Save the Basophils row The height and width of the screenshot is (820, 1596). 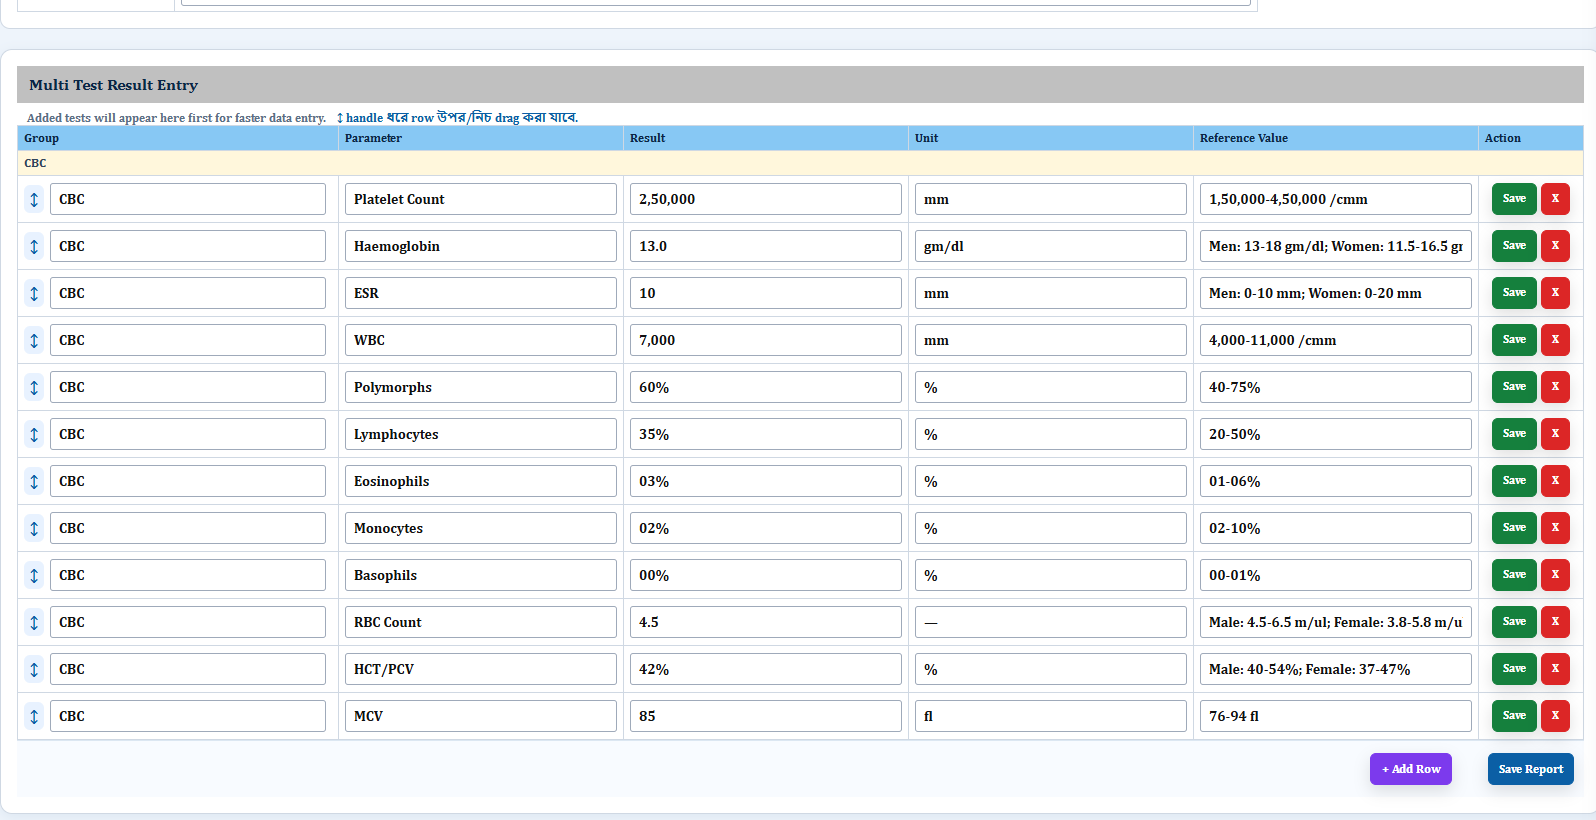click(x=1514, y=575)
